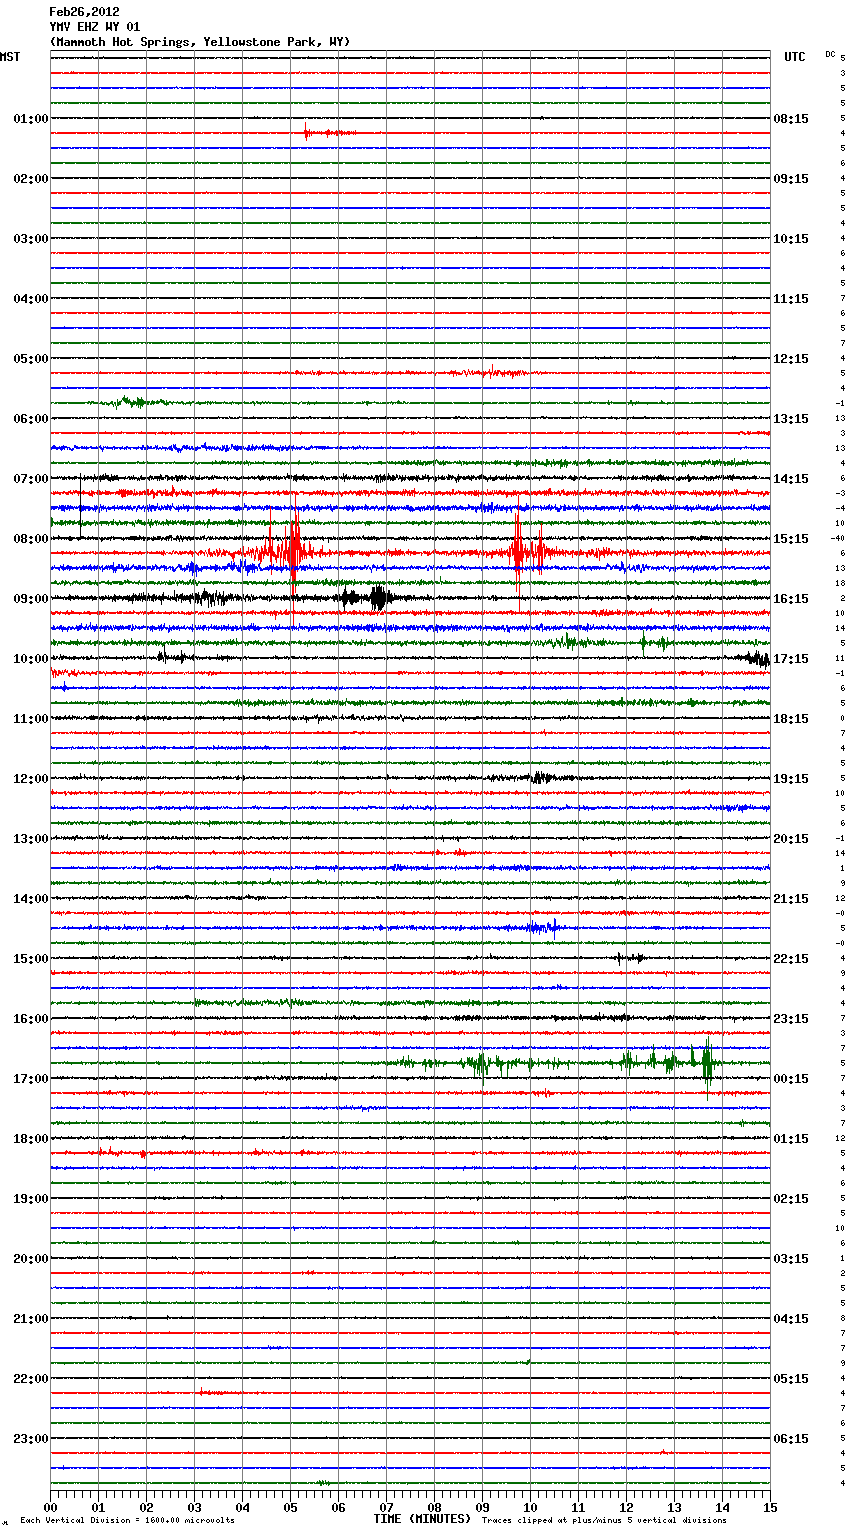Viewport: 850px width, 1534px height.
Task: Click the 15:15 UTC time label
Action: pos(791,539)
